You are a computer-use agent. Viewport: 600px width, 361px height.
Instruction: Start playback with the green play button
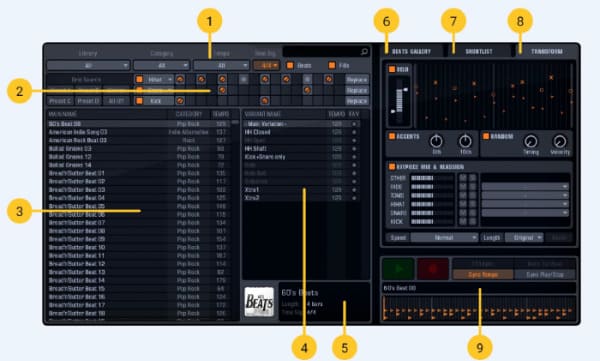coord(398,269)
